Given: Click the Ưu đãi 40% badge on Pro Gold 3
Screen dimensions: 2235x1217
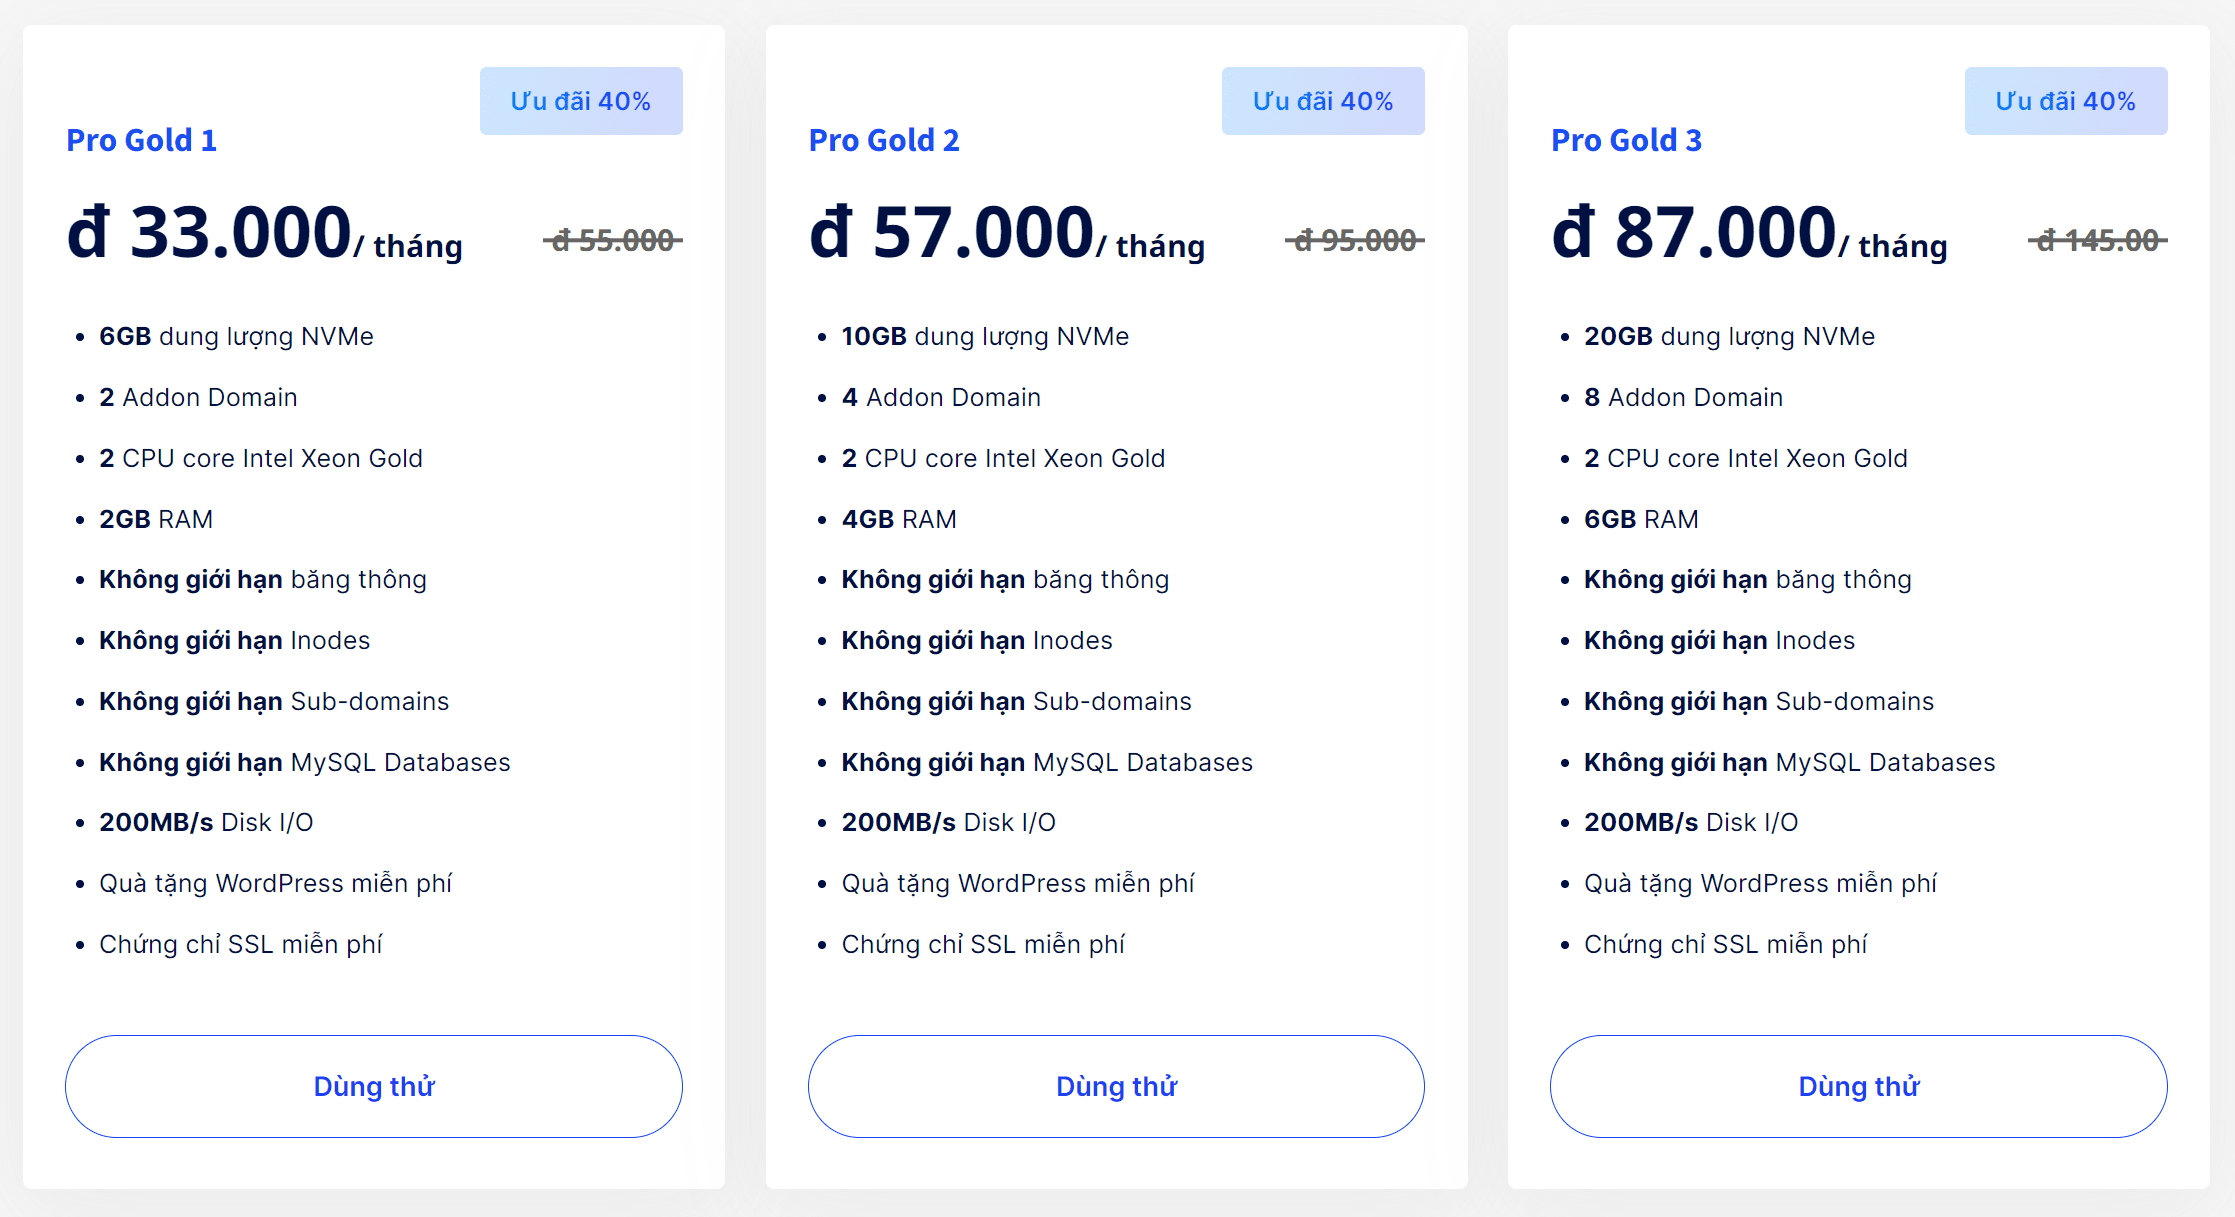Looking at the screenshot, I should 2066,101.
